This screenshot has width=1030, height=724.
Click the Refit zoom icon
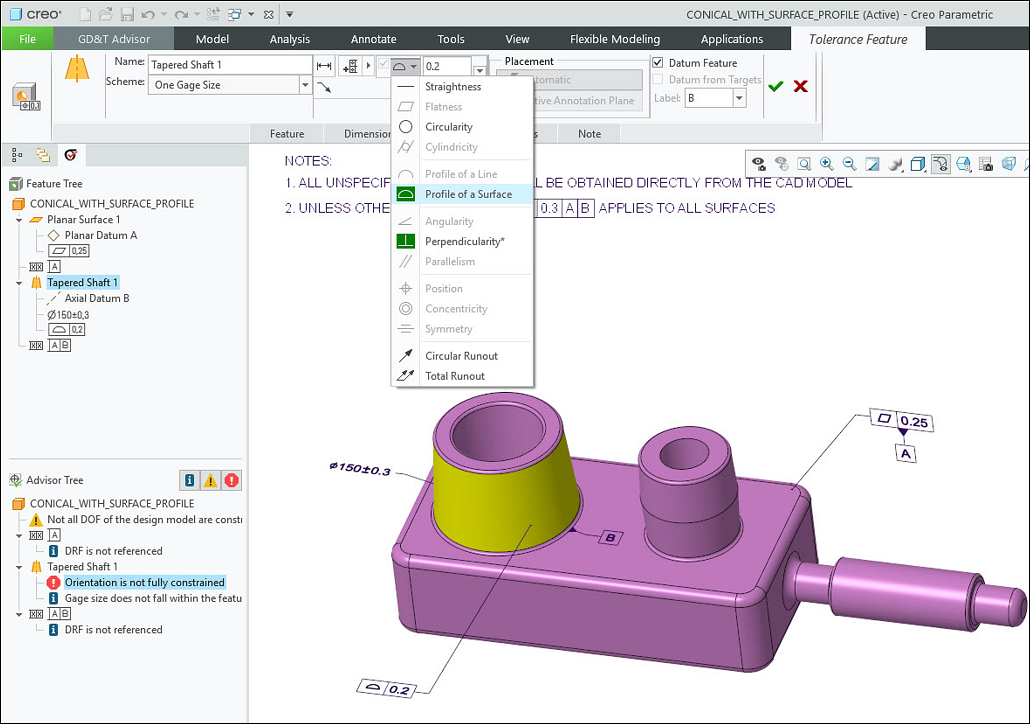point(803,164)
